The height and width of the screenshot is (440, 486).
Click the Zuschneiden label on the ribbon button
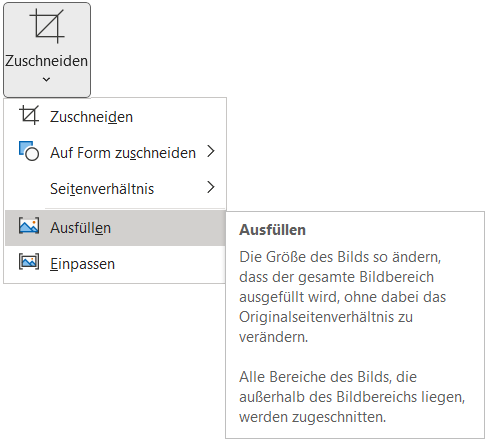pos(46,61)
